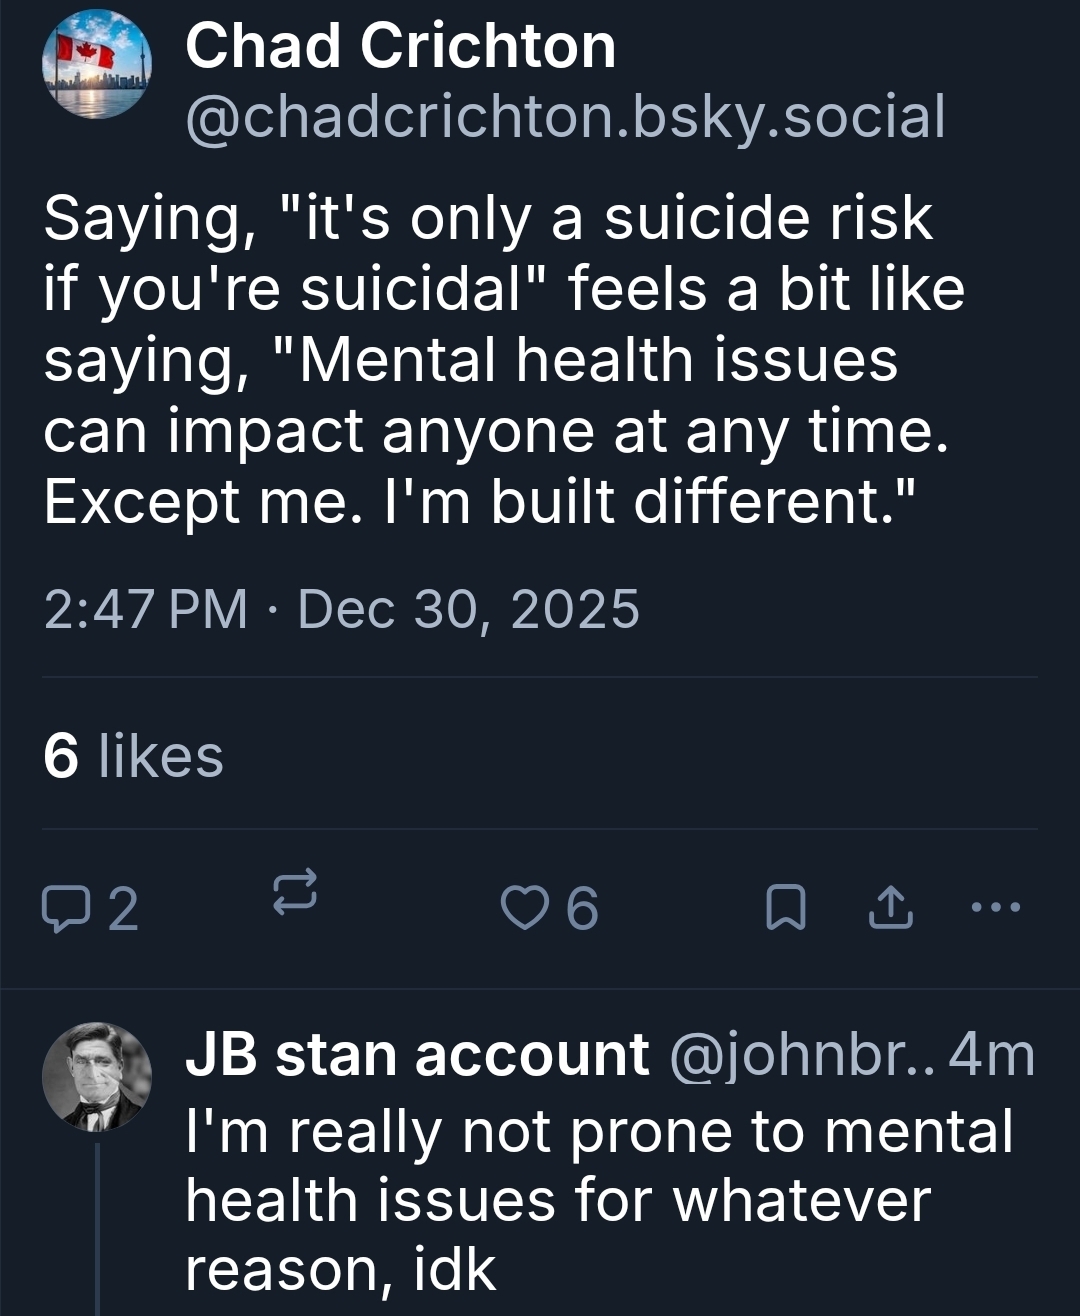Image resolution: width=1080 pixels, height=1316 pixels.
Task: Open the share options icon
Action: 892,909
